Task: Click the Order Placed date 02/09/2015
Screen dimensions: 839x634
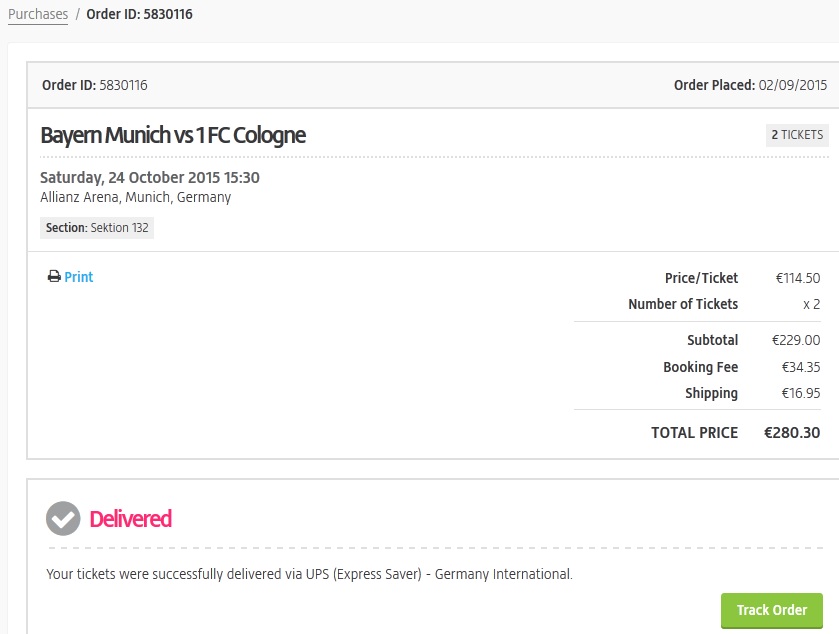Action: (x=793, y=85)
